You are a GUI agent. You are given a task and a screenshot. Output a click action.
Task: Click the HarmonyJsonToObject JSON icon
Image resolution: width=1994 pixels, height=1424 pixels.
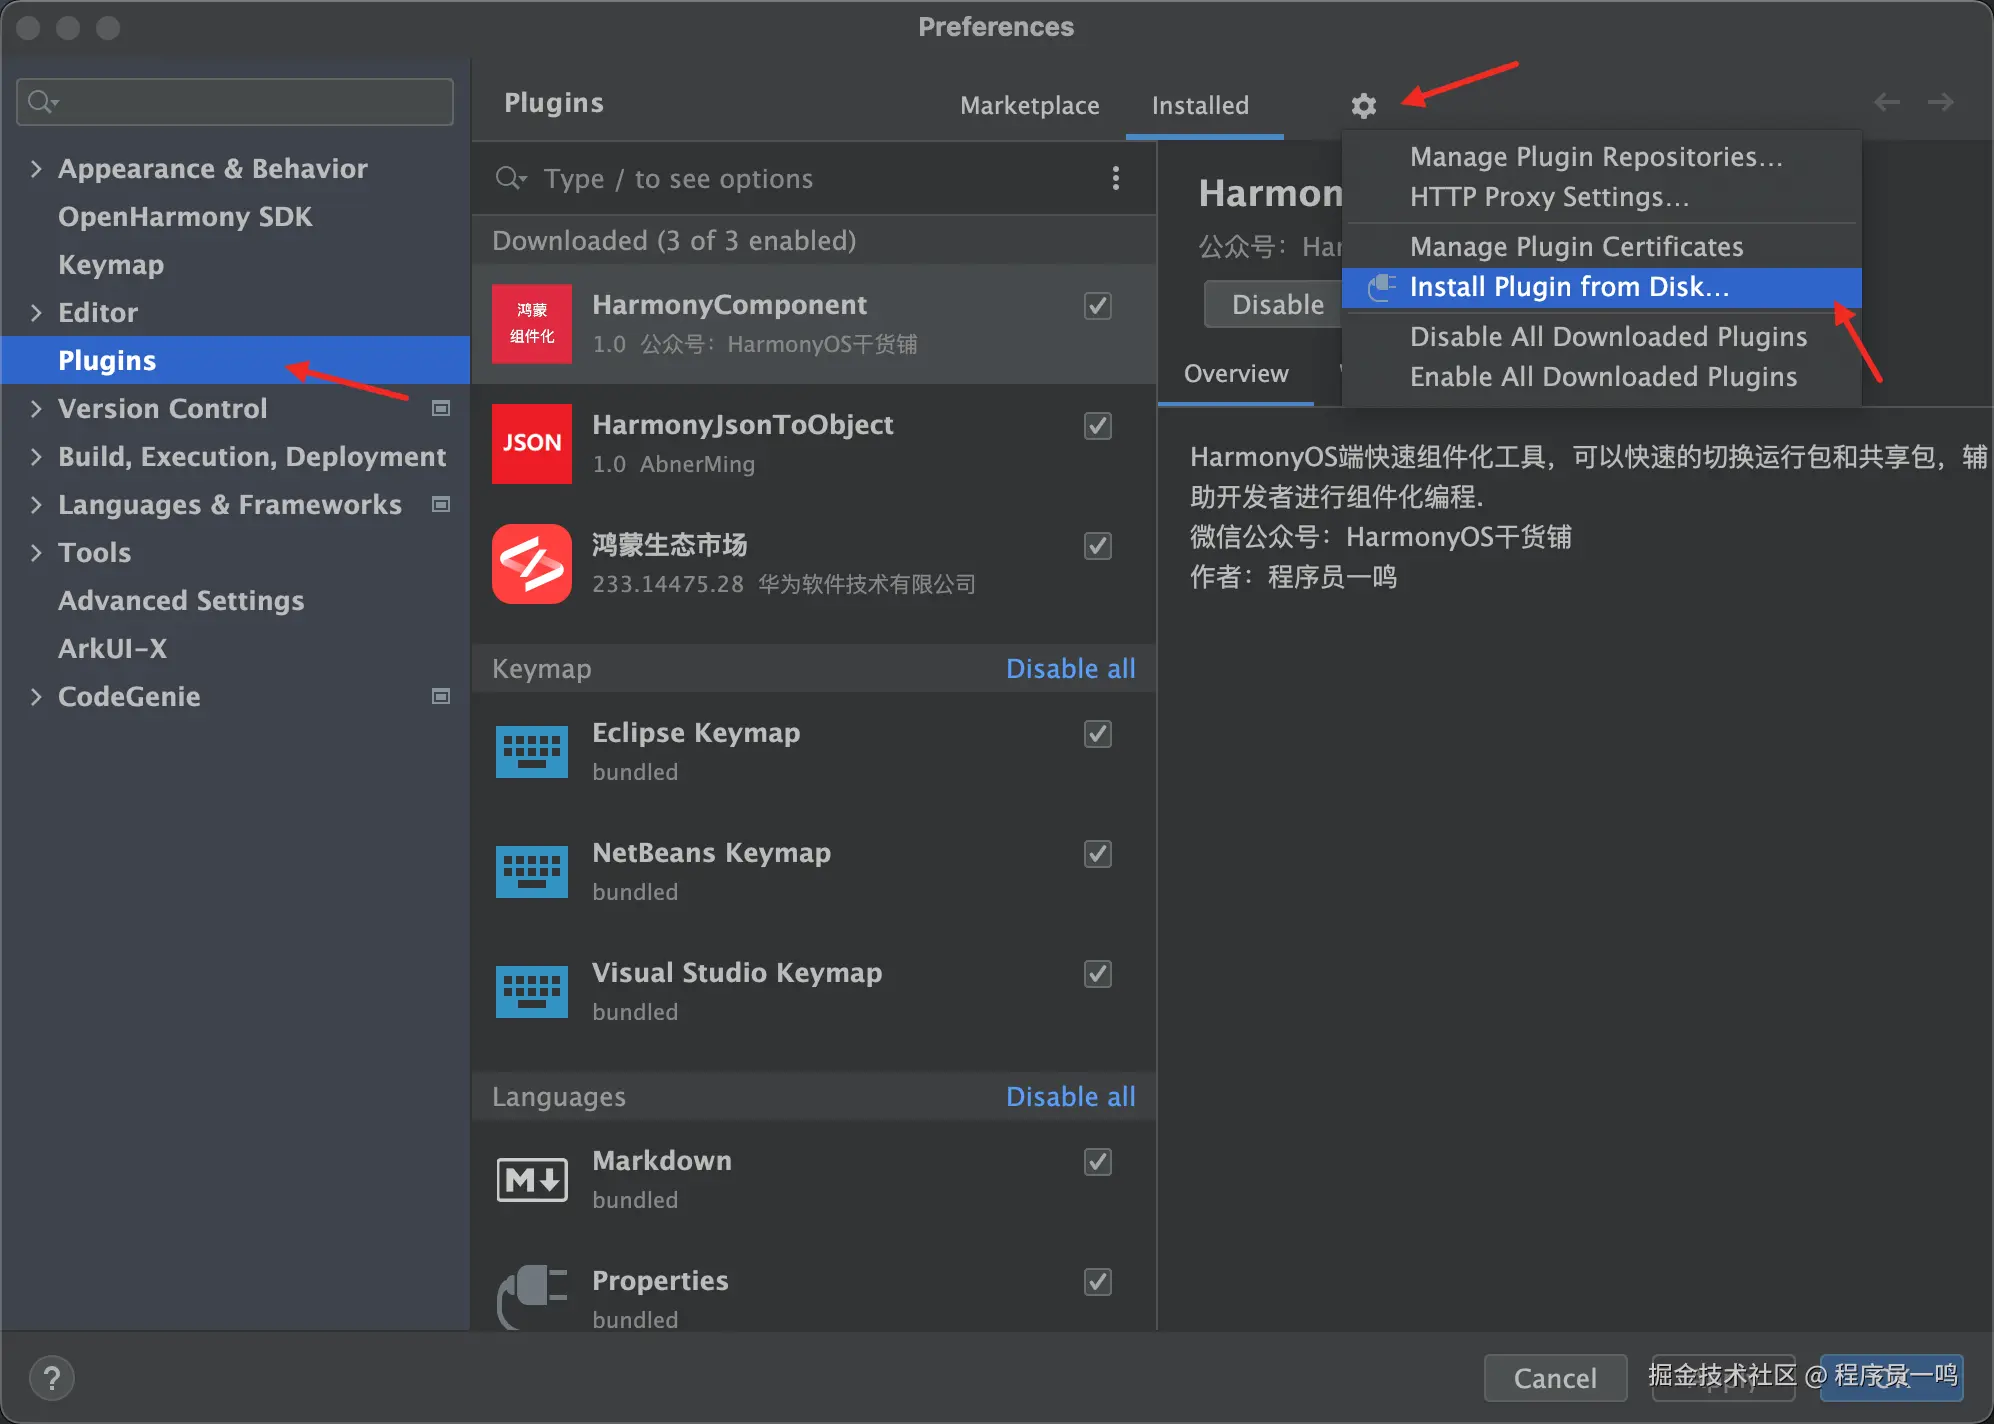[x=531, y=443]
